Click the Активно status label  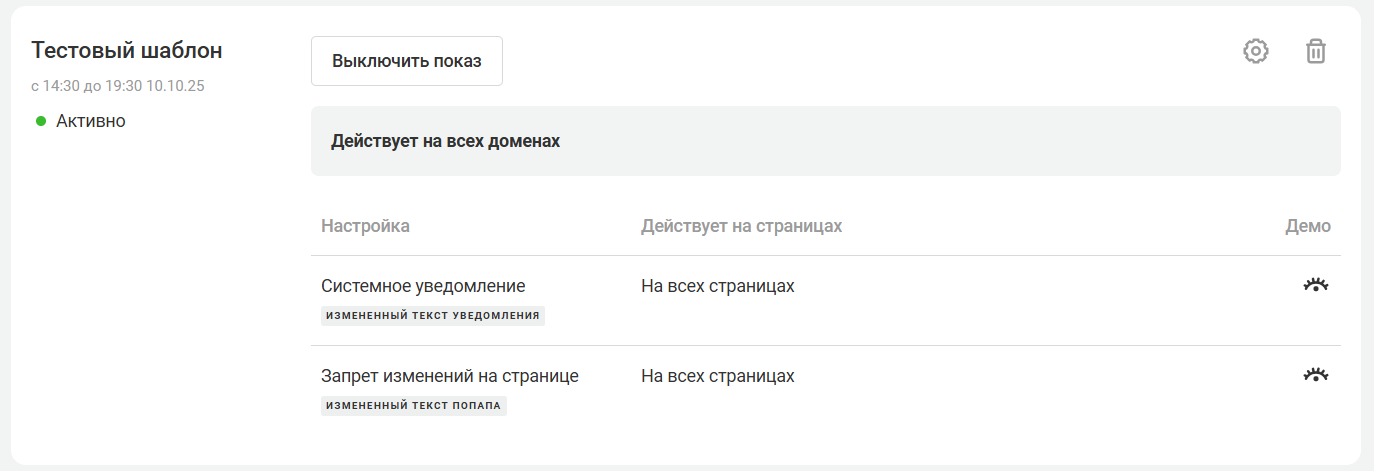pos(91,121)
